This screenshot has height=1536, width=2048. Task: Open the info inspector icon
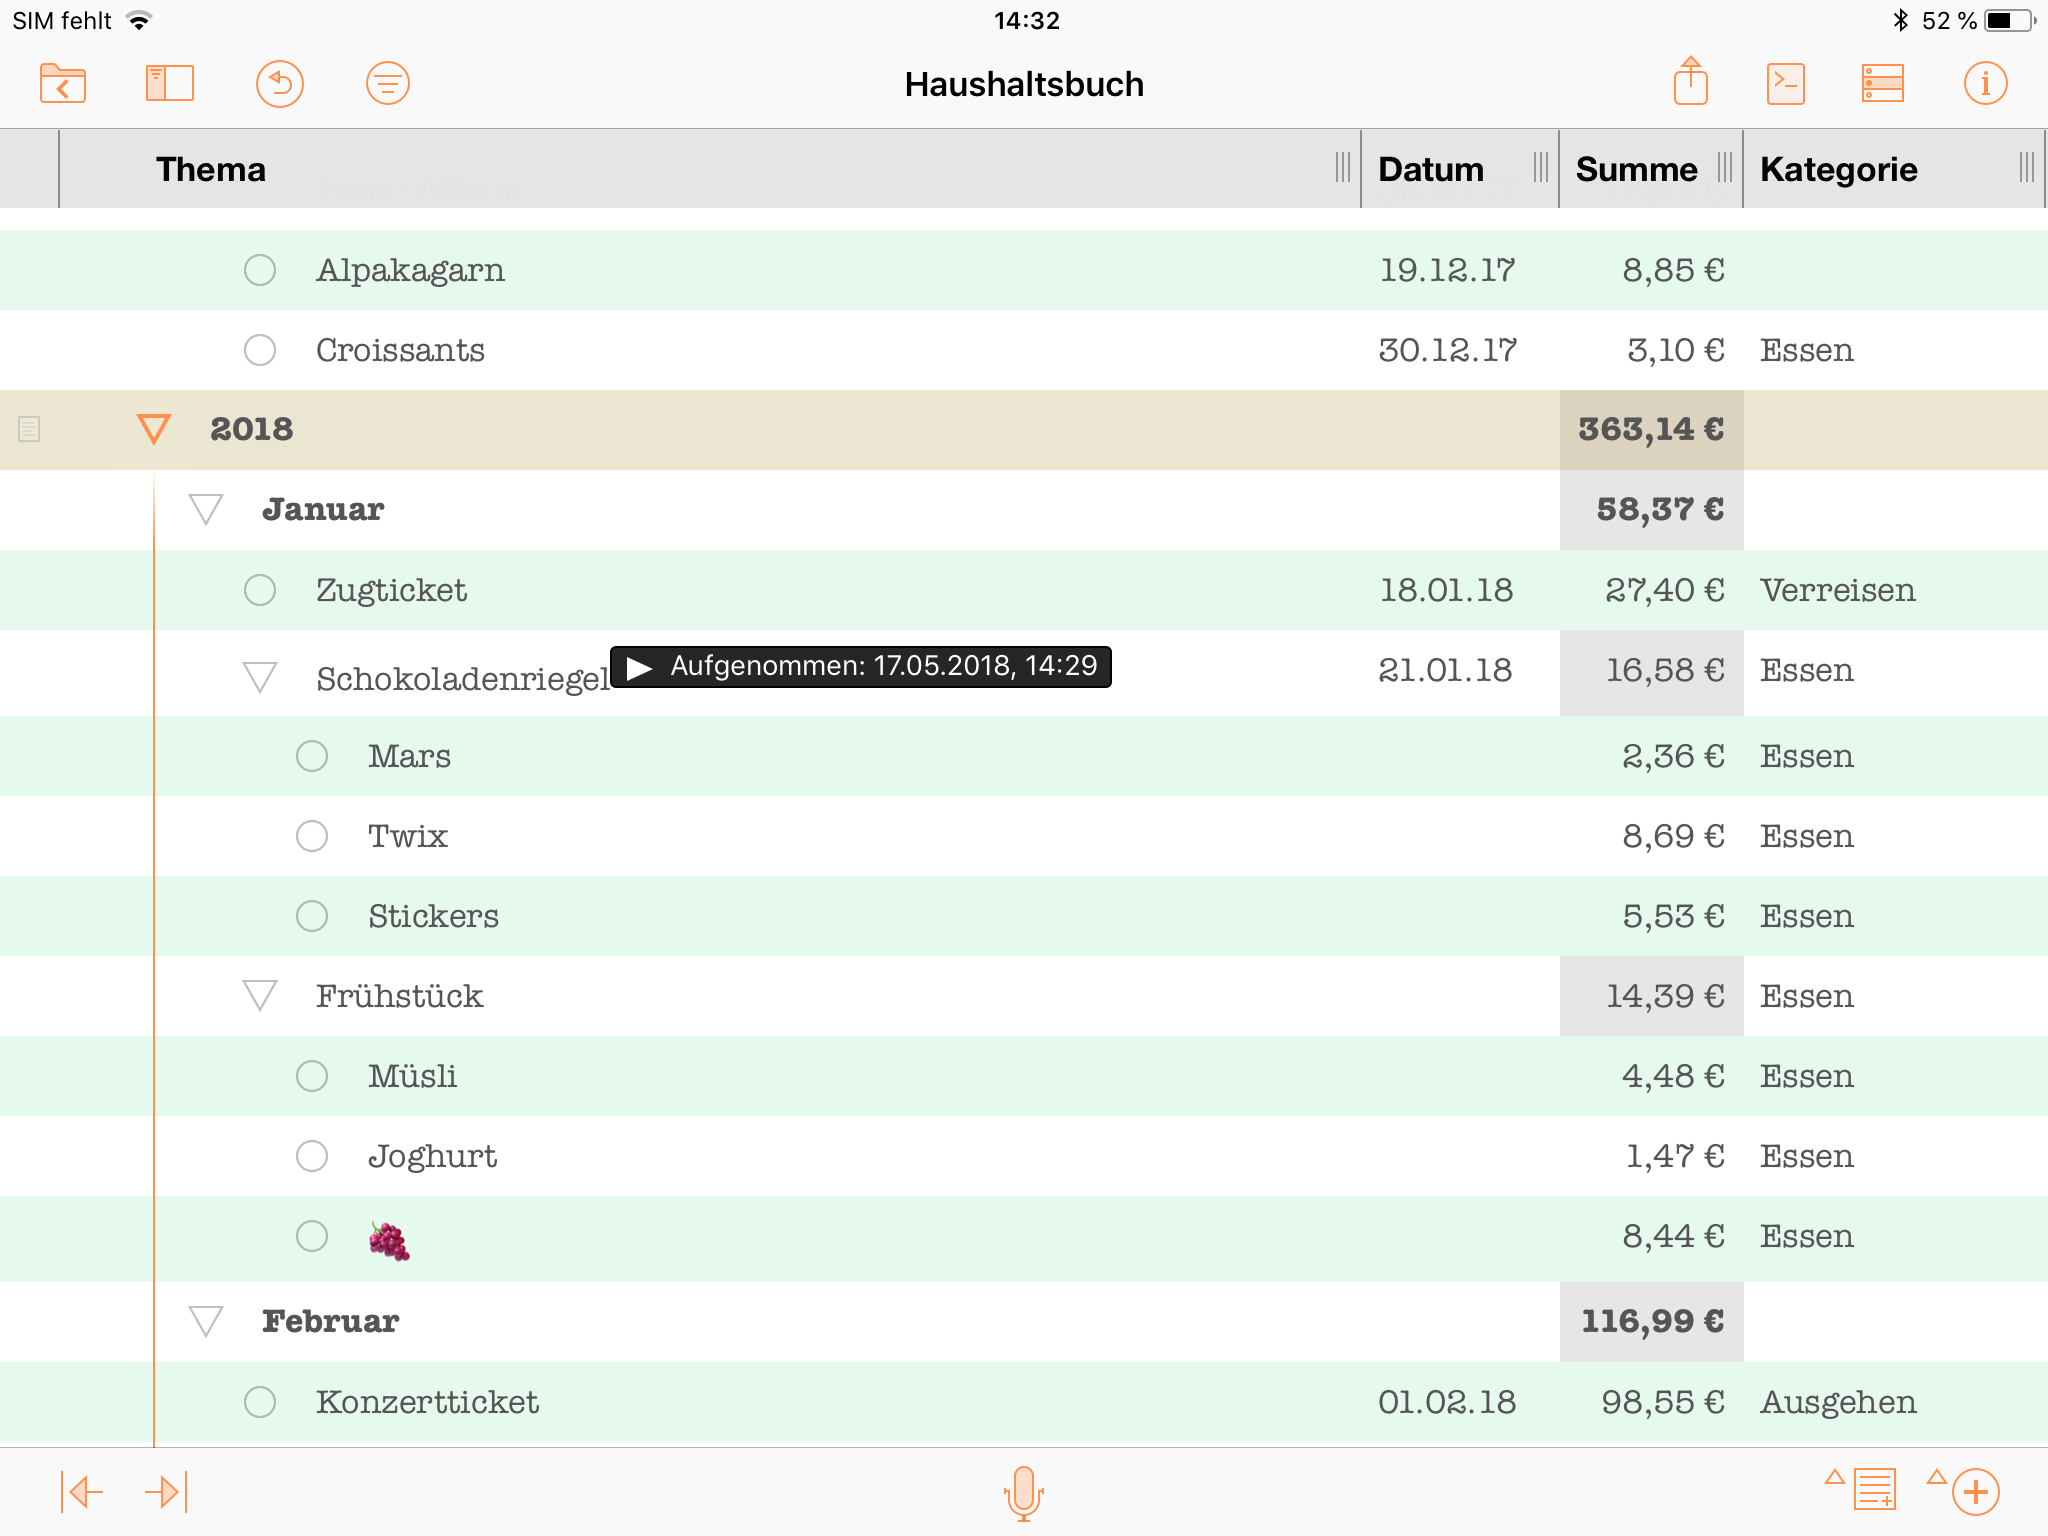(1985, 83)
